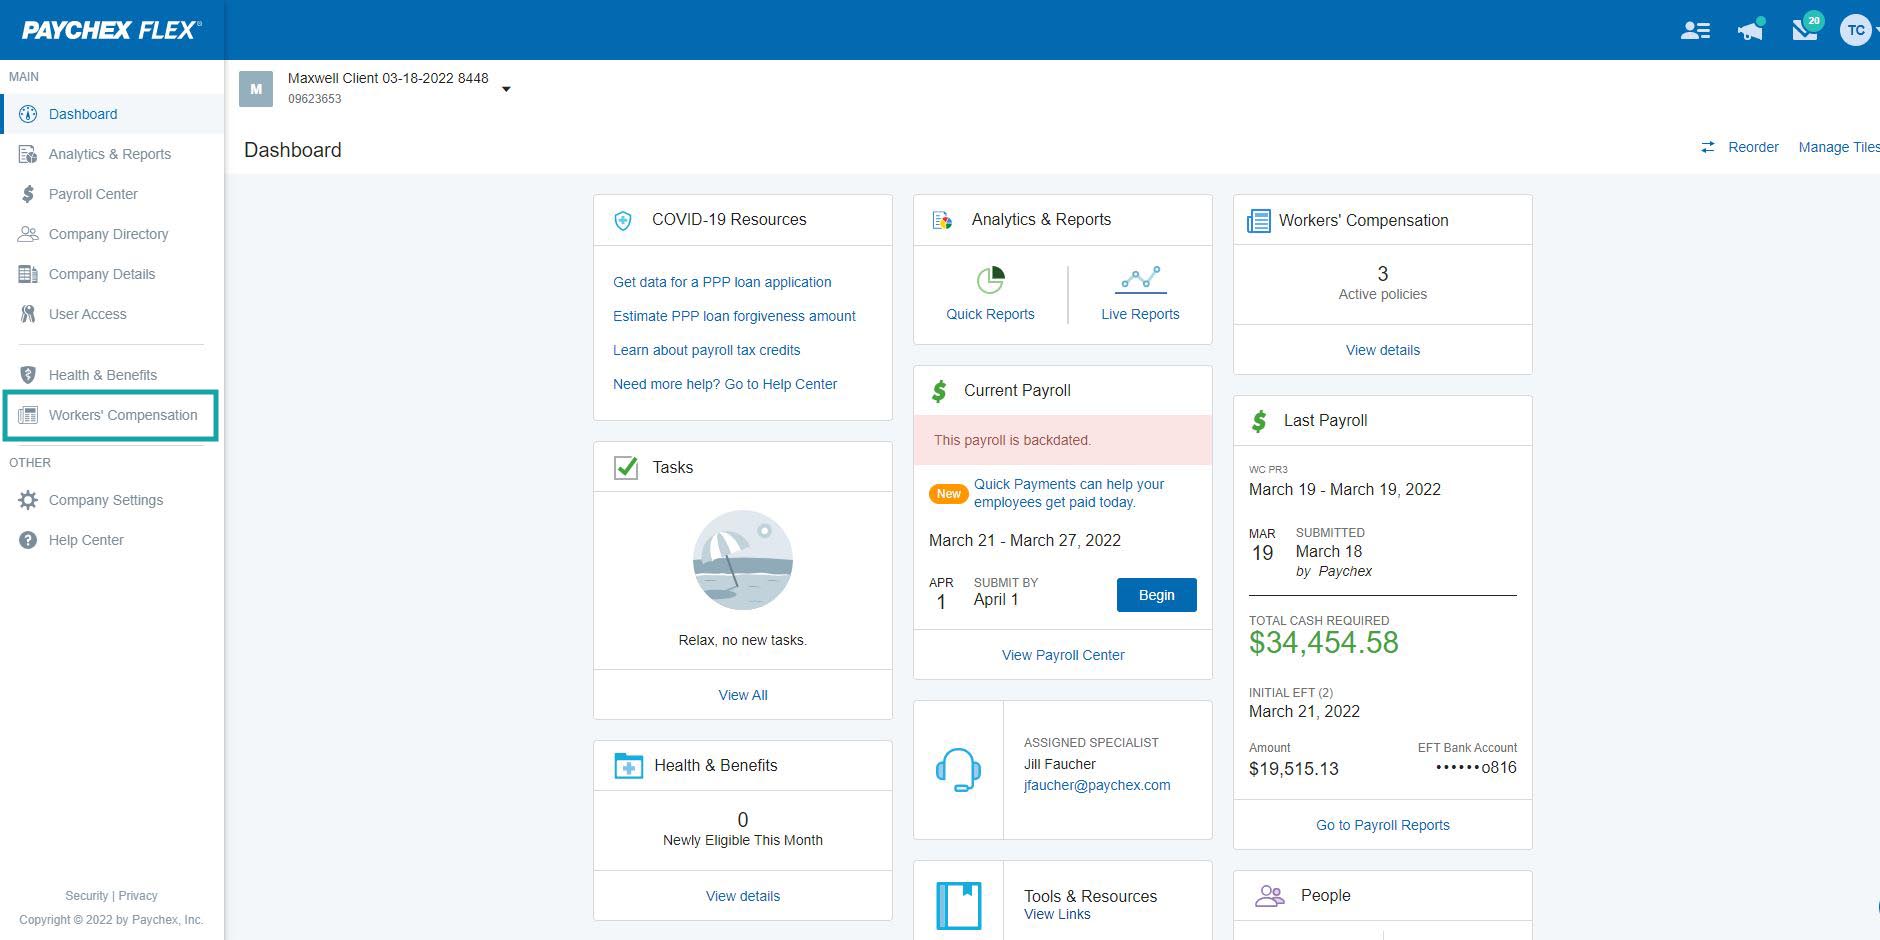Click the assigned specialist headset icon

pos(958,770)
